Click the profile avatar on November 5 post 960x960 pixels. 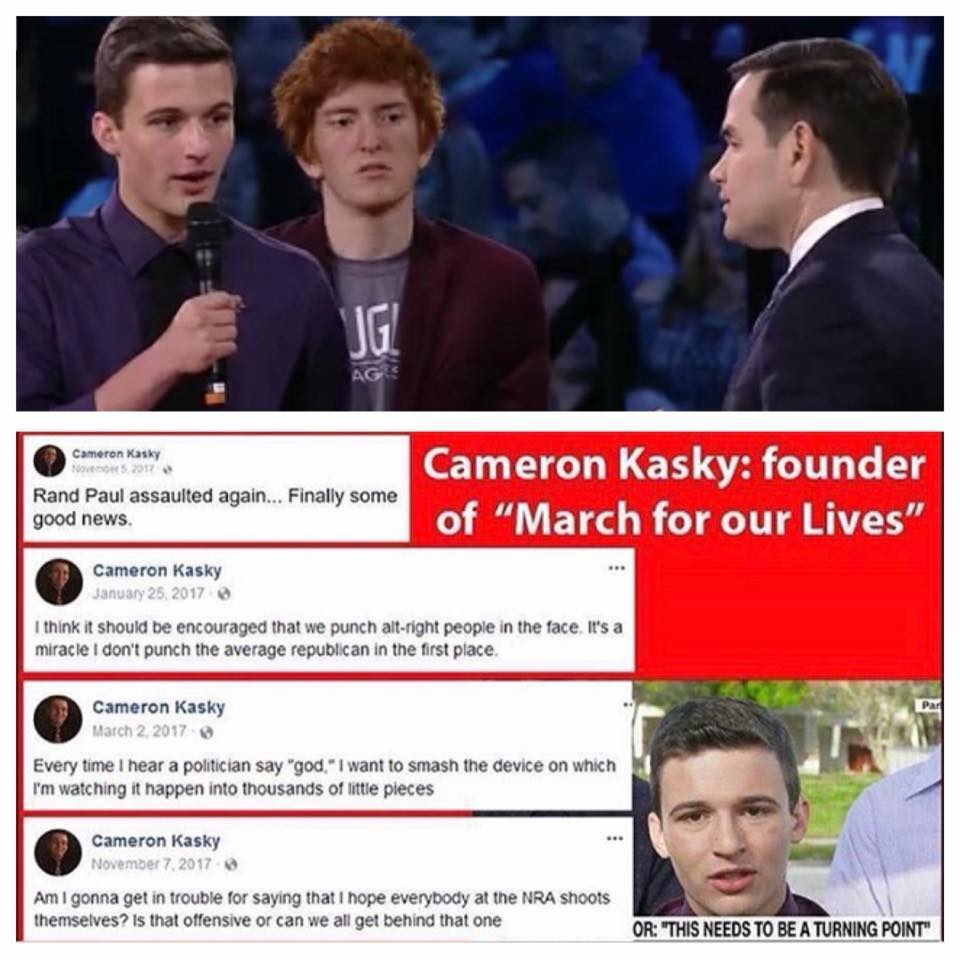50,461
